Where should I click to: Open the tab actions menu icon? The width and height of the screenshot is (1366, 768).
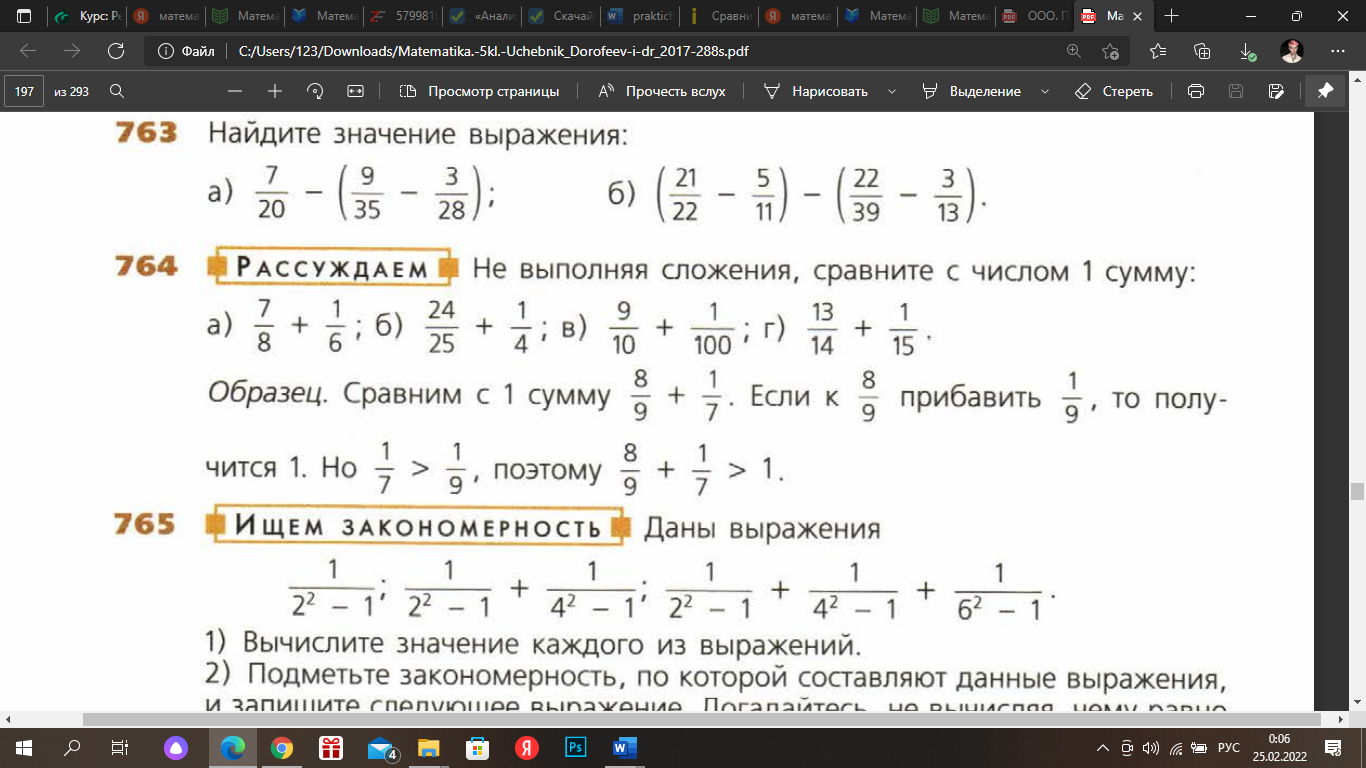pos(25,16)
